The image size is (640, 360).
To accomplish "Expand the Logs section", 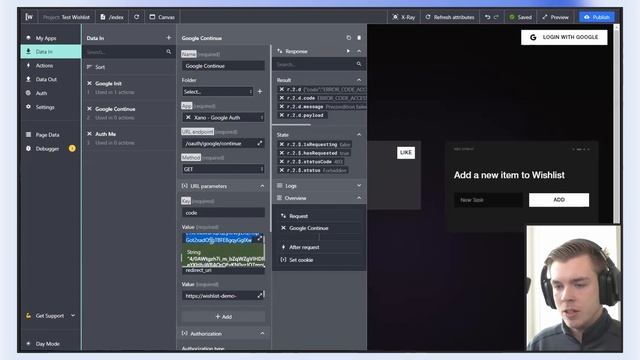I will (359, 186).
